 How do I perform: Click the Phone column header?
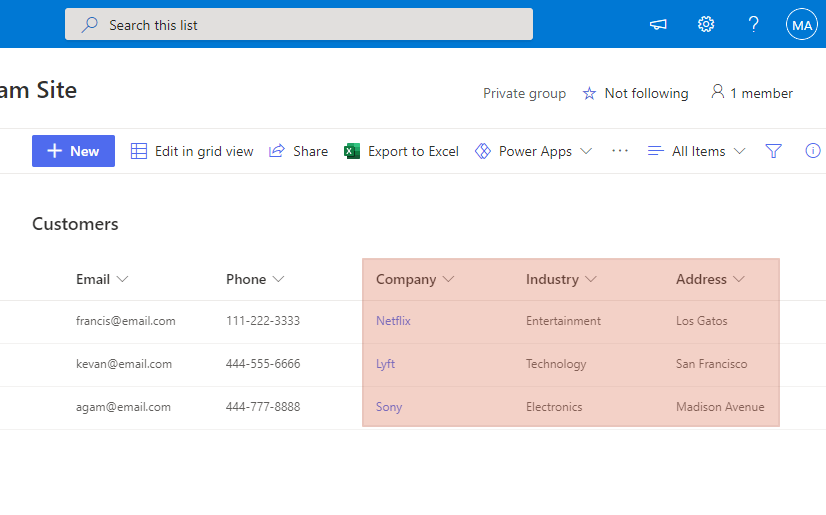click(x=246, y=279)
